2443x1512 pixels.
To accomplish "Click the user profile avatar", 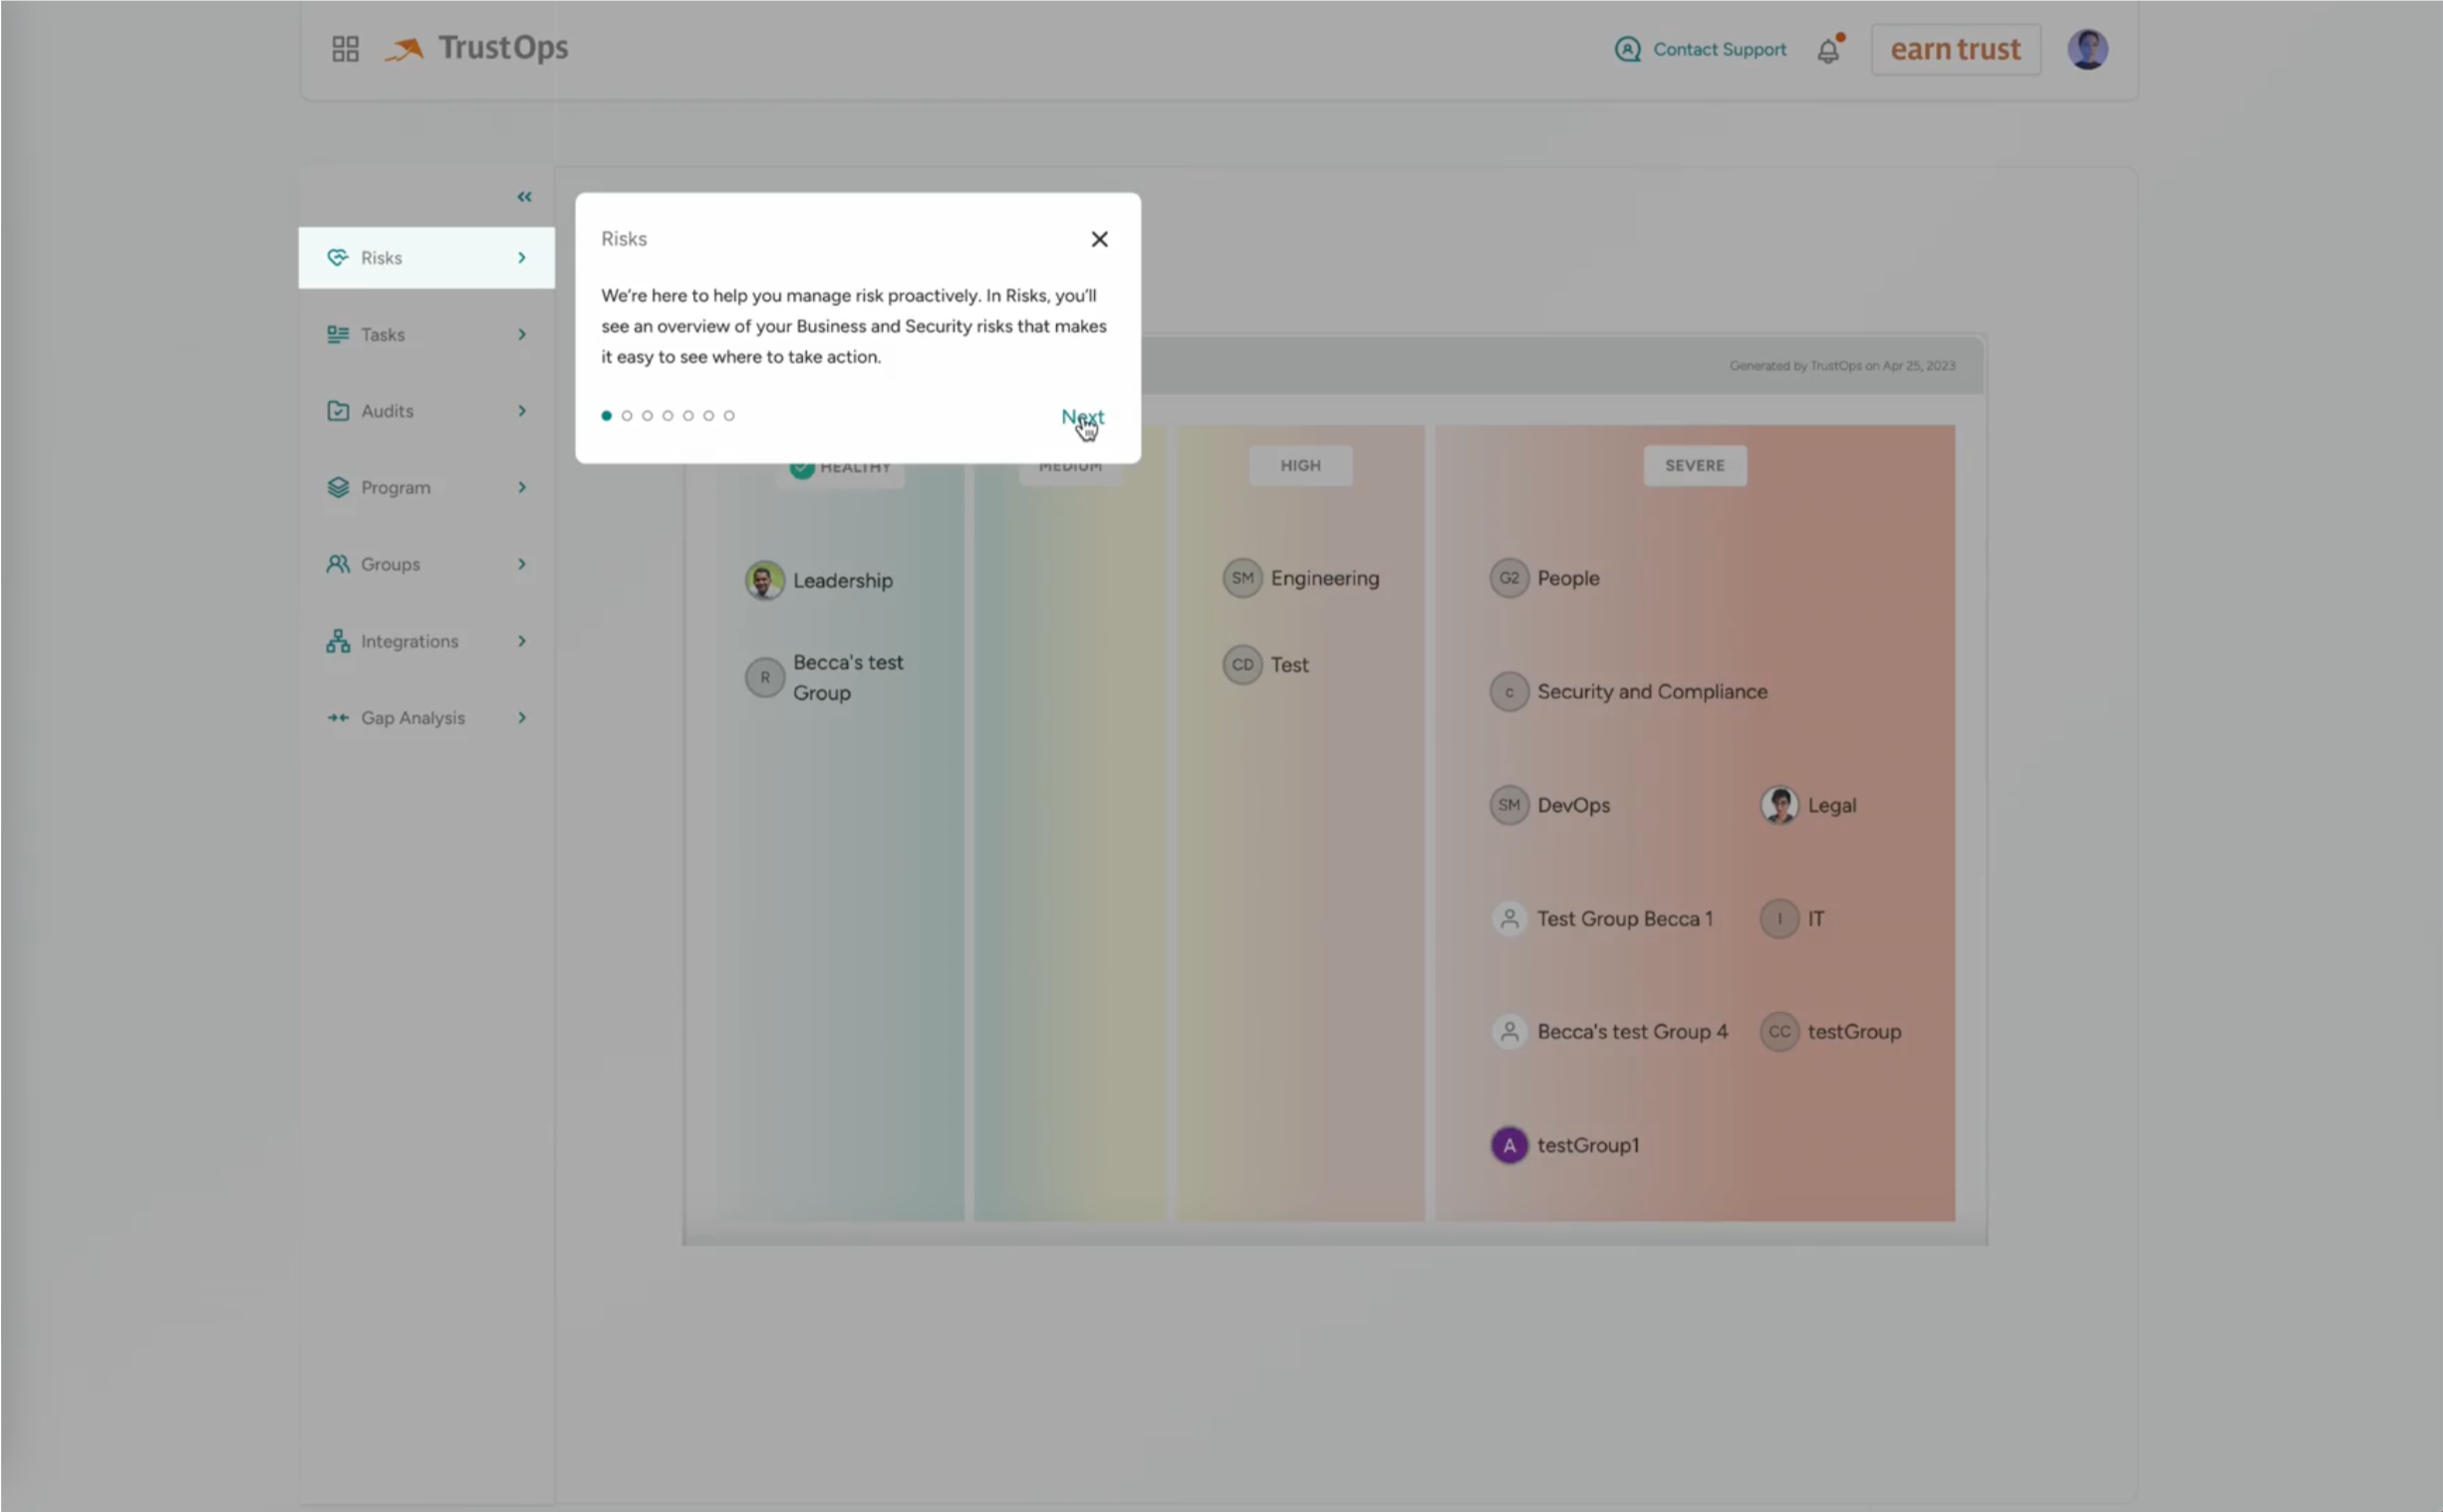I will 2087,49.
